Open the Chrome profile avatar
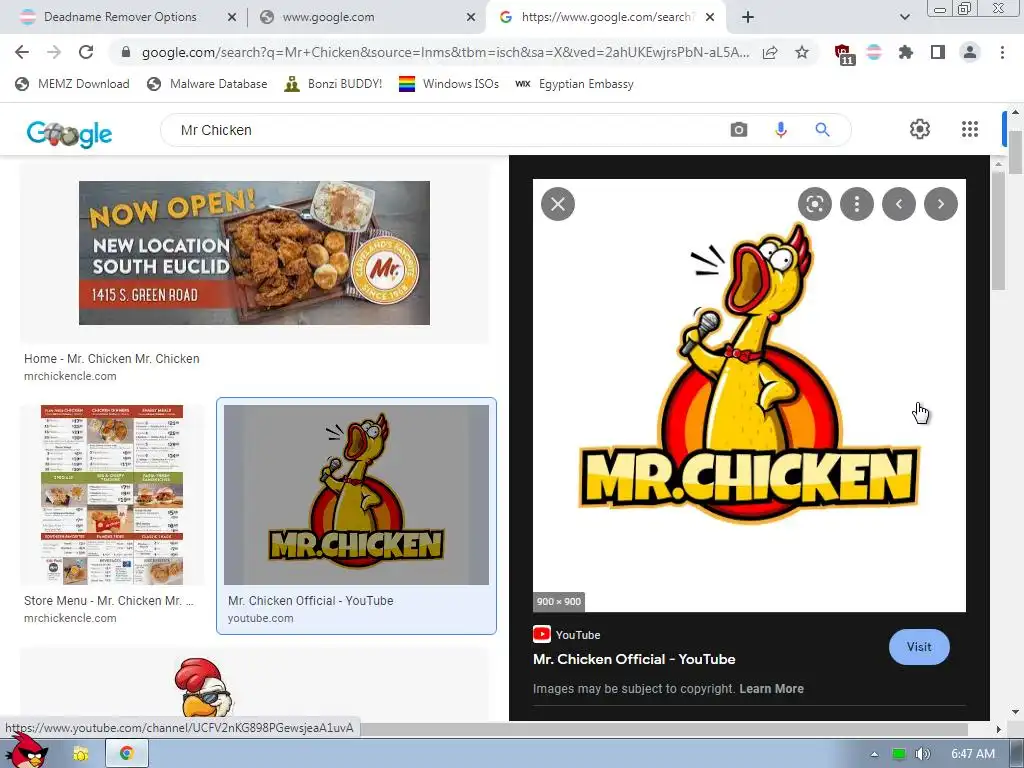Screen dimensions: 1024x768 point(970,52)
